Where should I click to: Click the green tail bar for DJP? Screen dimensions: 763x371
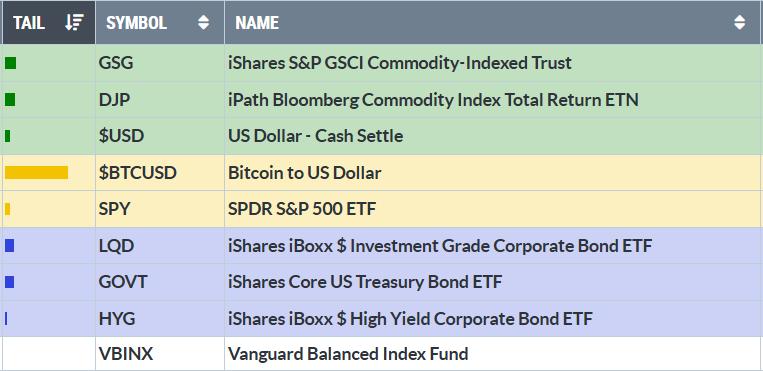coord(10,100)
